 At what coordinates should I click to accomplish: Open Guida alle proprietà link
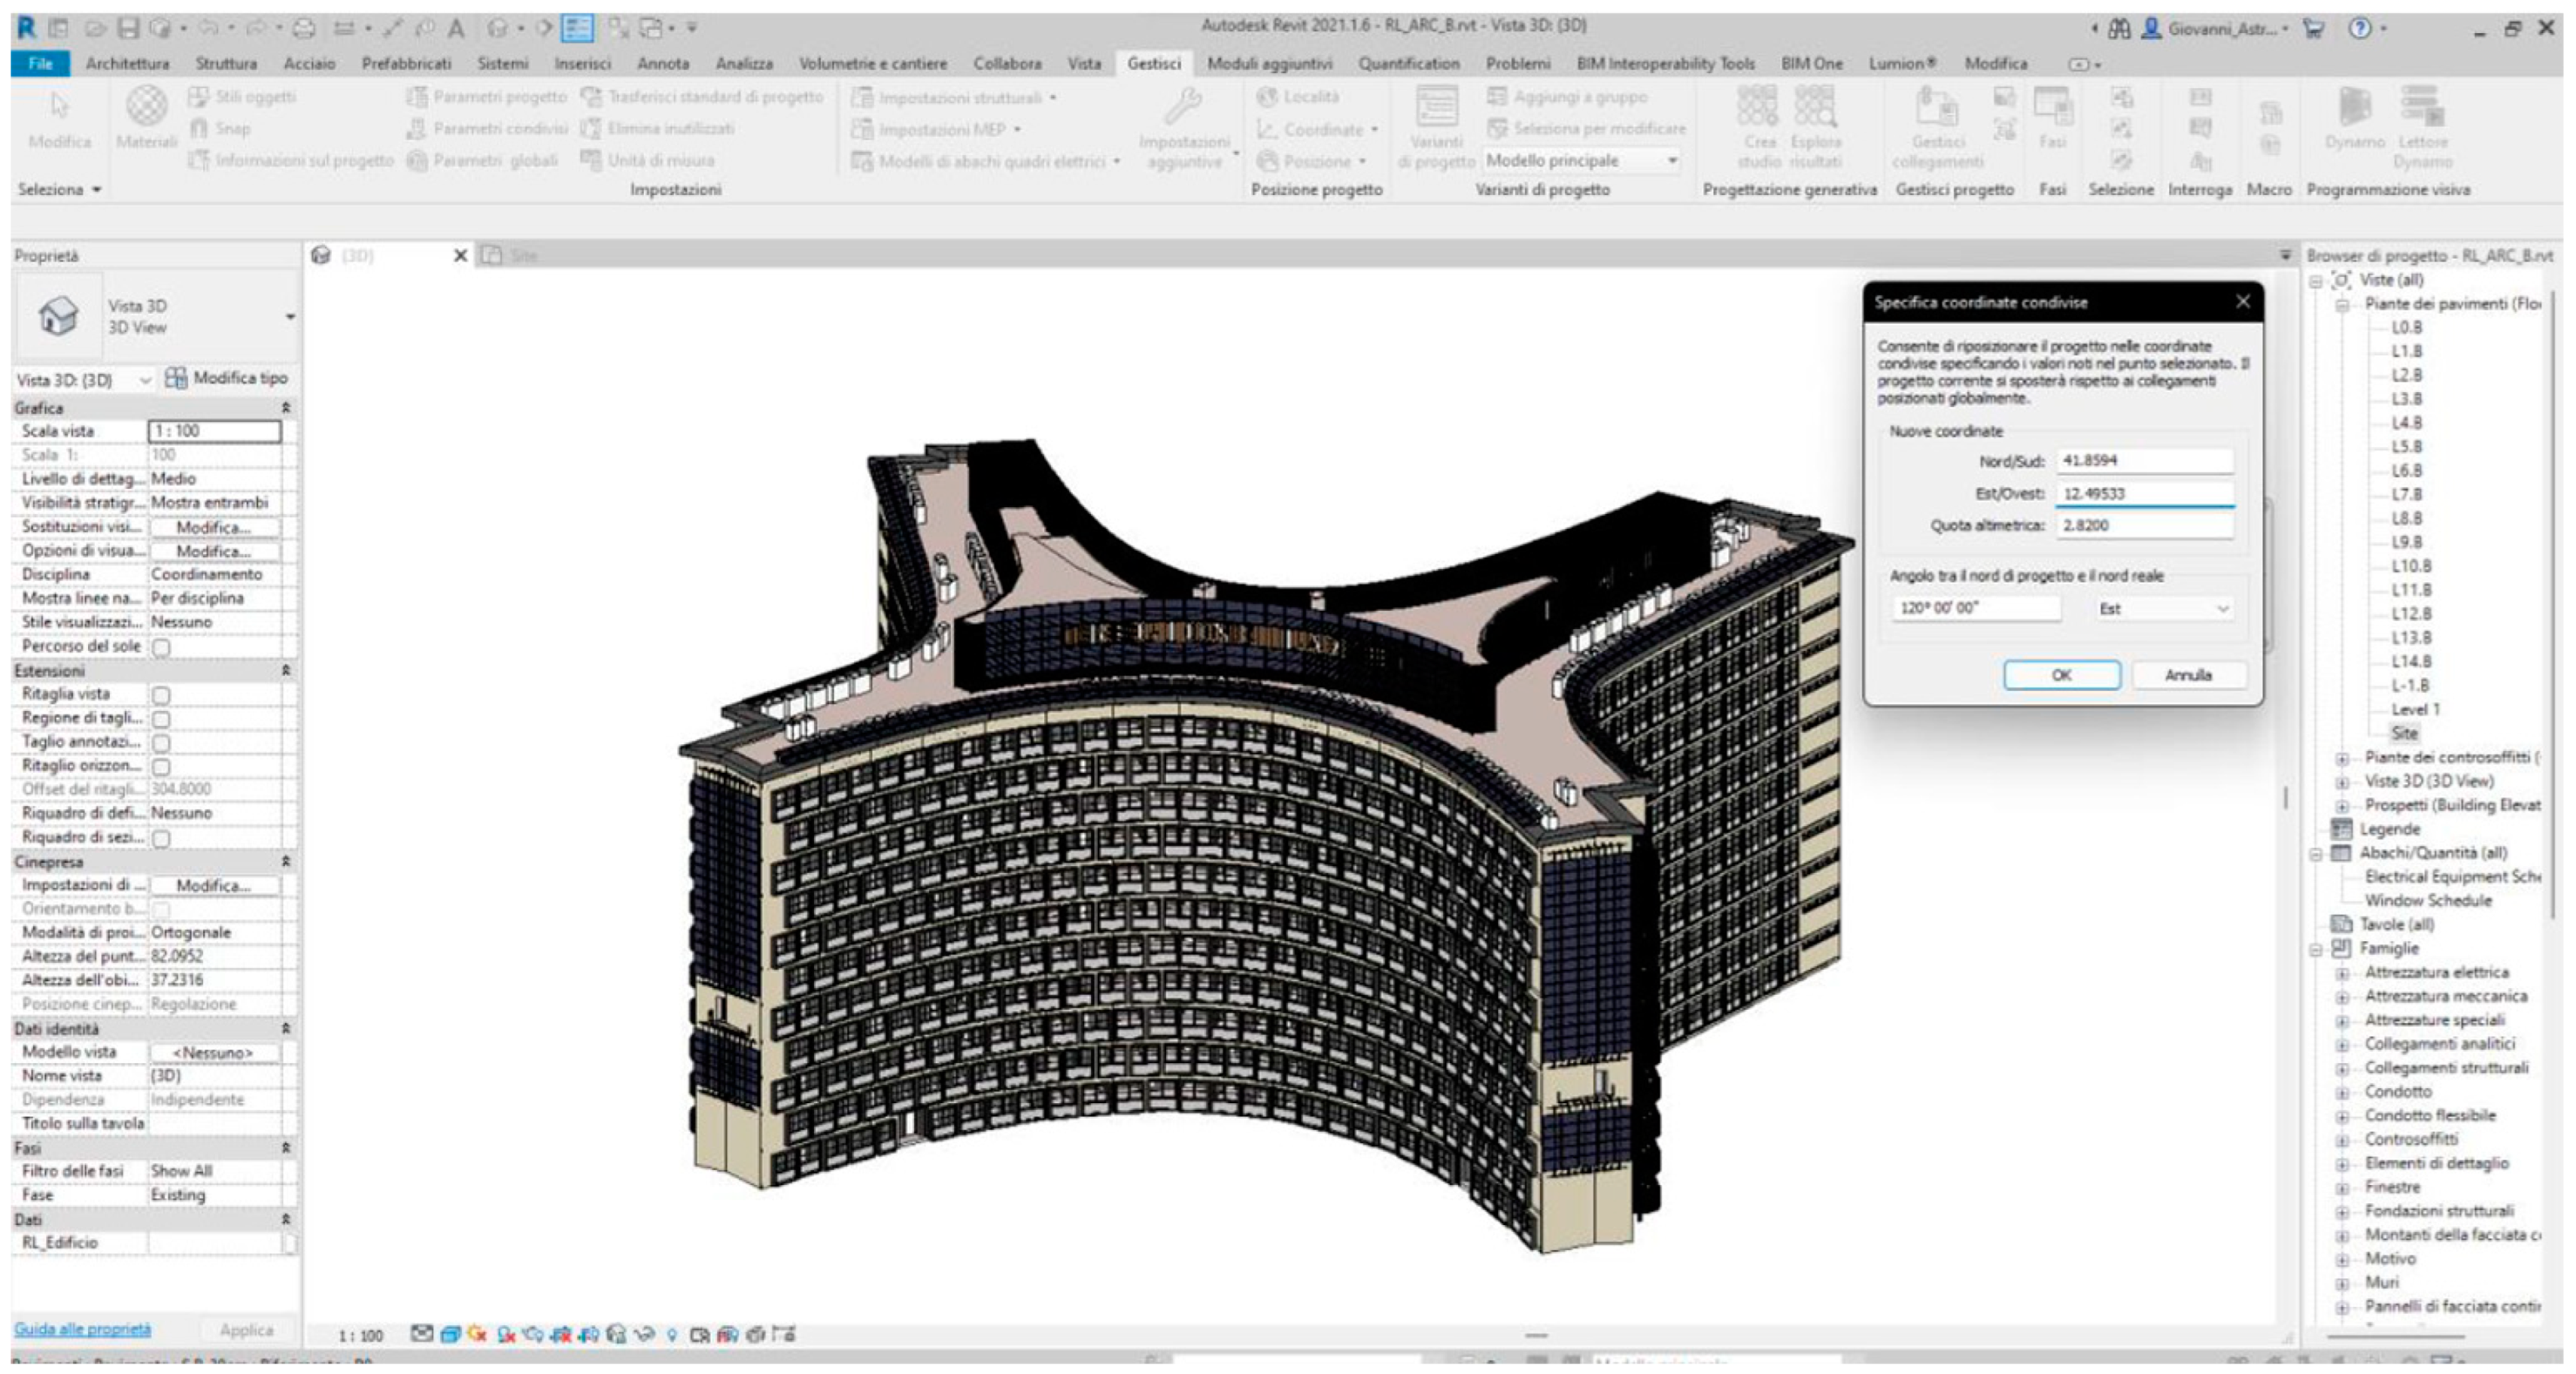pyautogui.click(x=82, y=1329)
